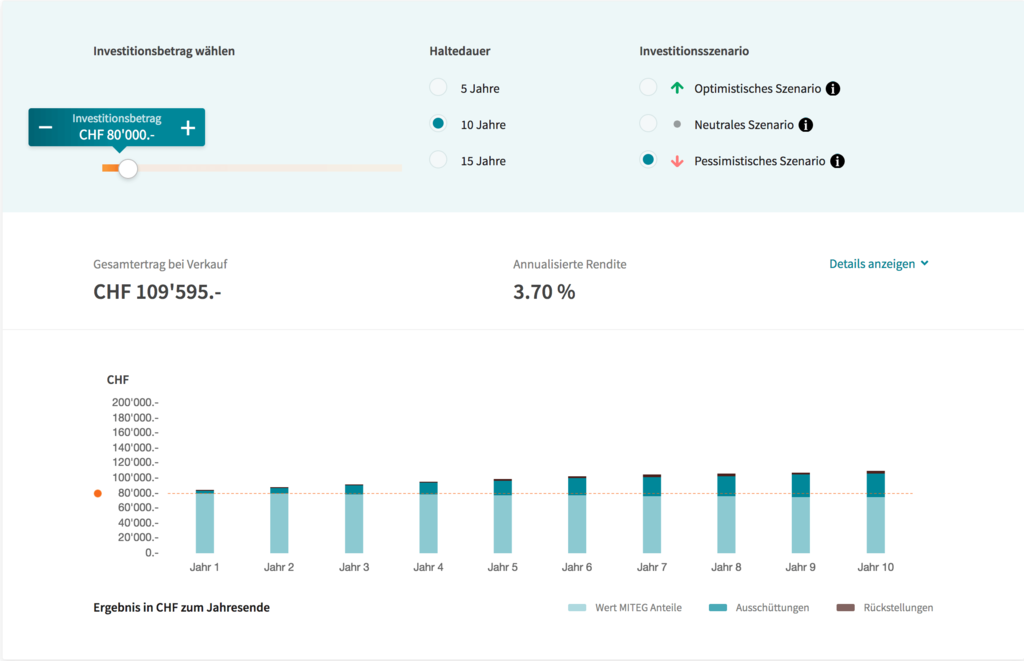Select the 5 Jahre holding period
Viewport: 1024px width, 661px height.
(438, 88)
